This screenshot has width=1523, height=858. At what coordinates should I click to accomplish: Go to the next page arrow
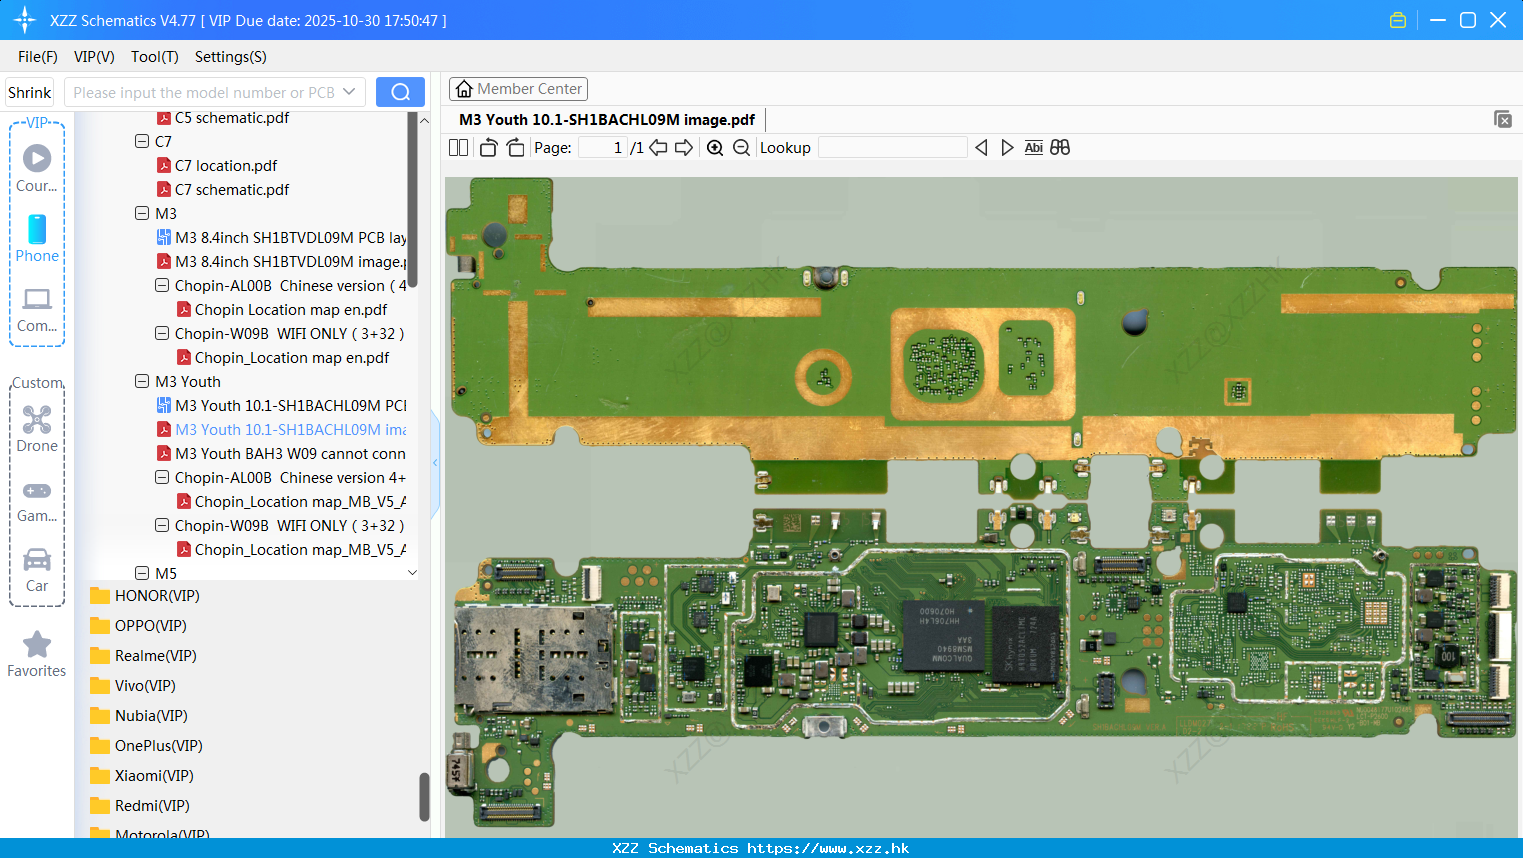tap(684, 148)
